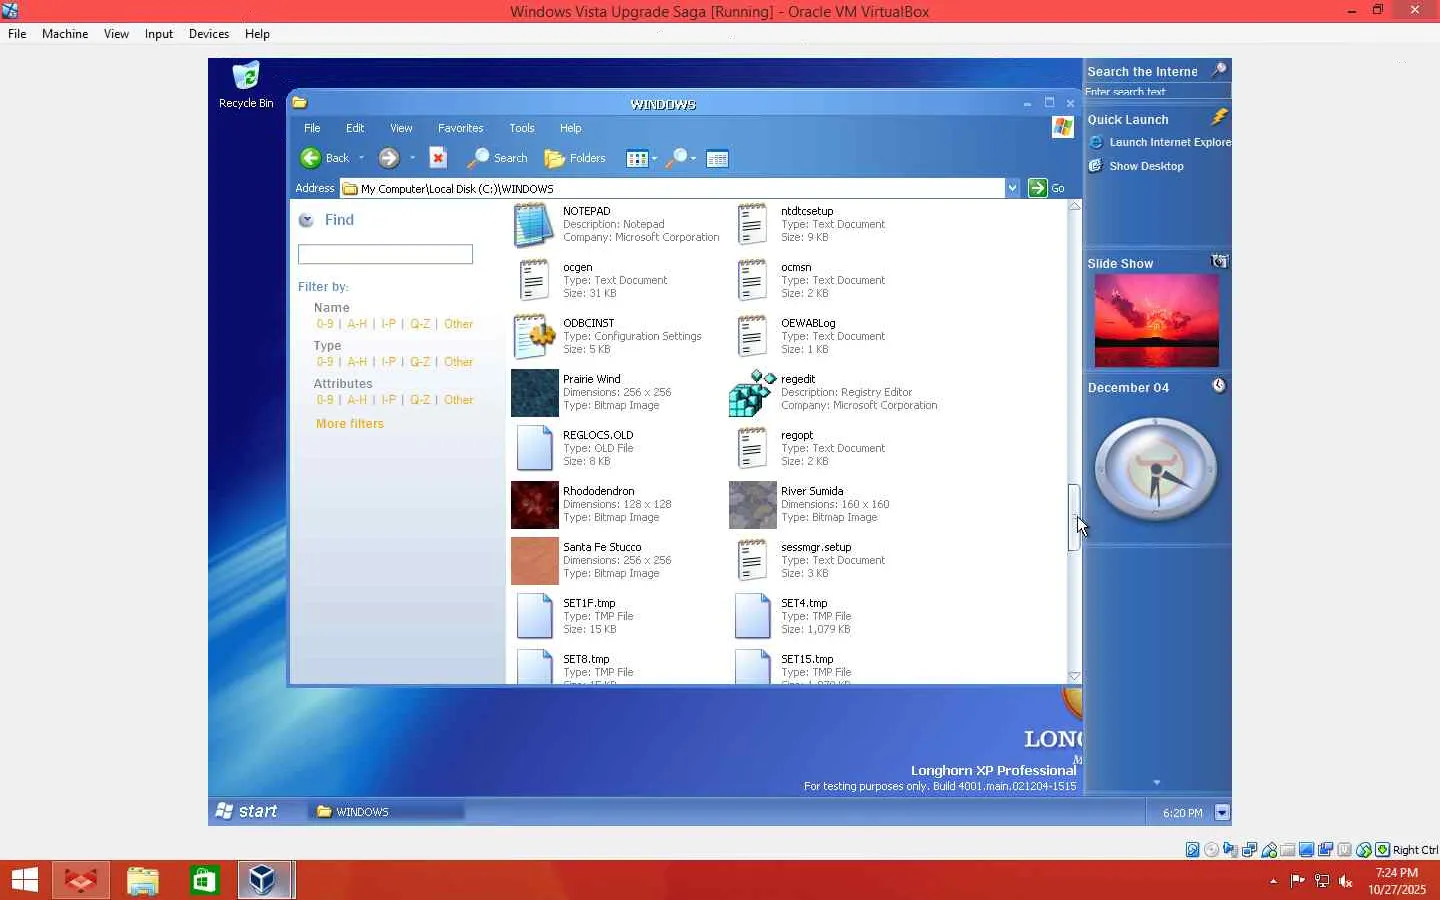This screenshot has width=1440, height=900.
Task: Open the Recycle Bin desktop icon
Action: pyautogui.click(x=246, y=84)
